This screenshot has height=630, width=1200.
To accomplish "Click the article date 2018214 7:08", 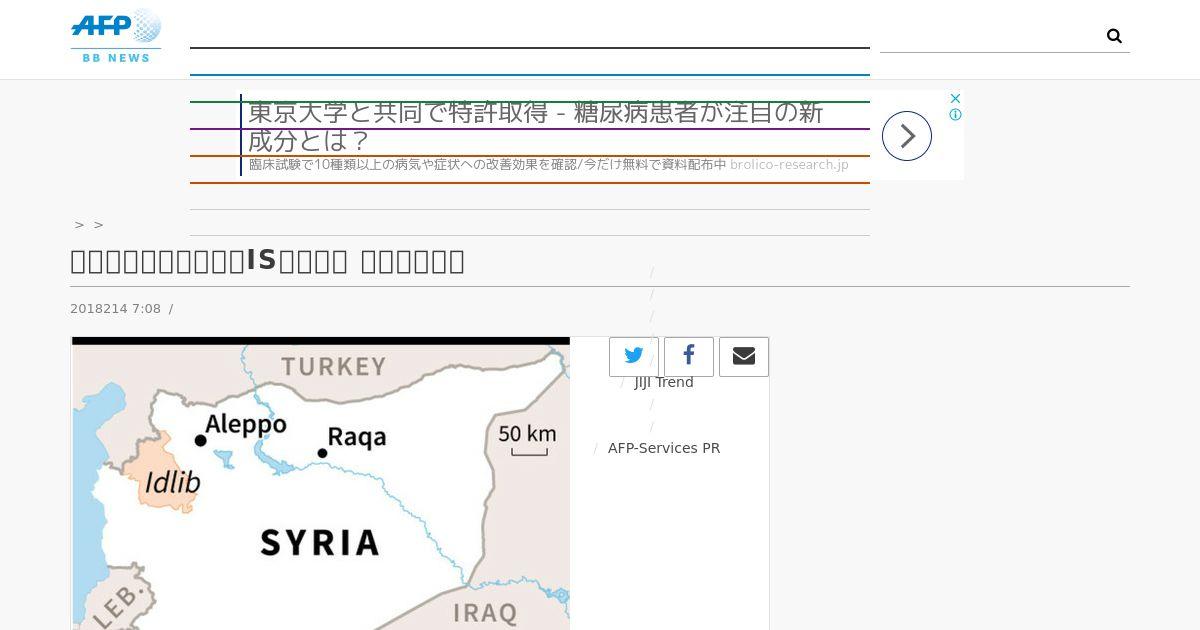I will [x=115, y=309].
